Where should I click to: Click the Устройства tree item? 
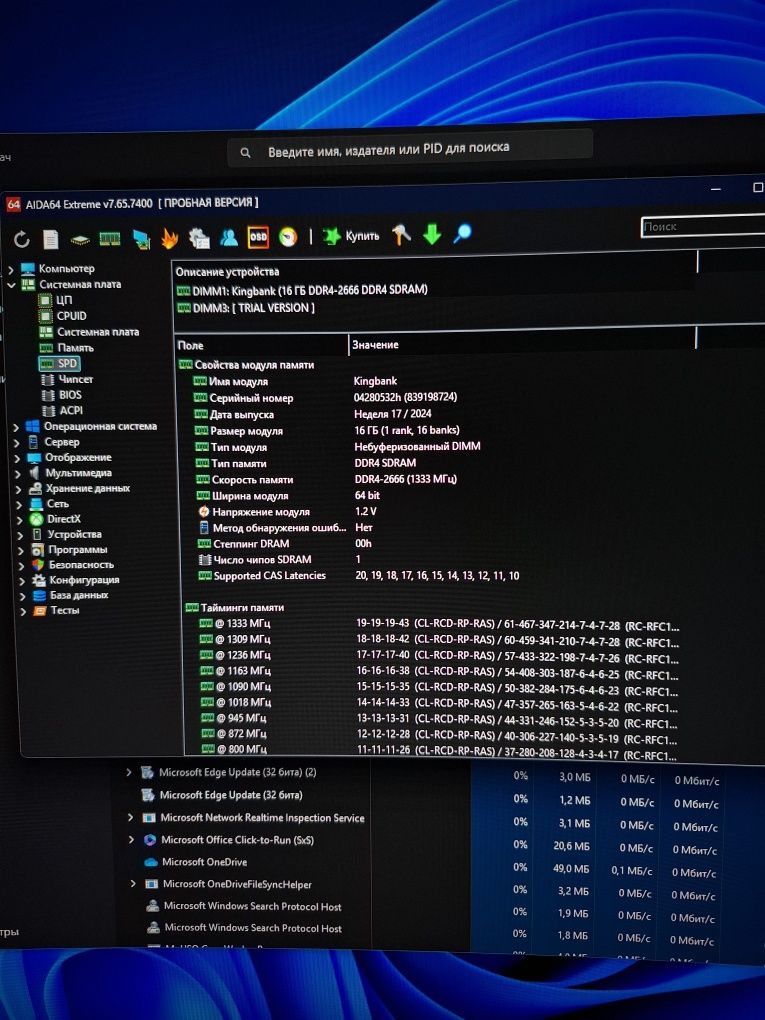click(x=74, y=534)
